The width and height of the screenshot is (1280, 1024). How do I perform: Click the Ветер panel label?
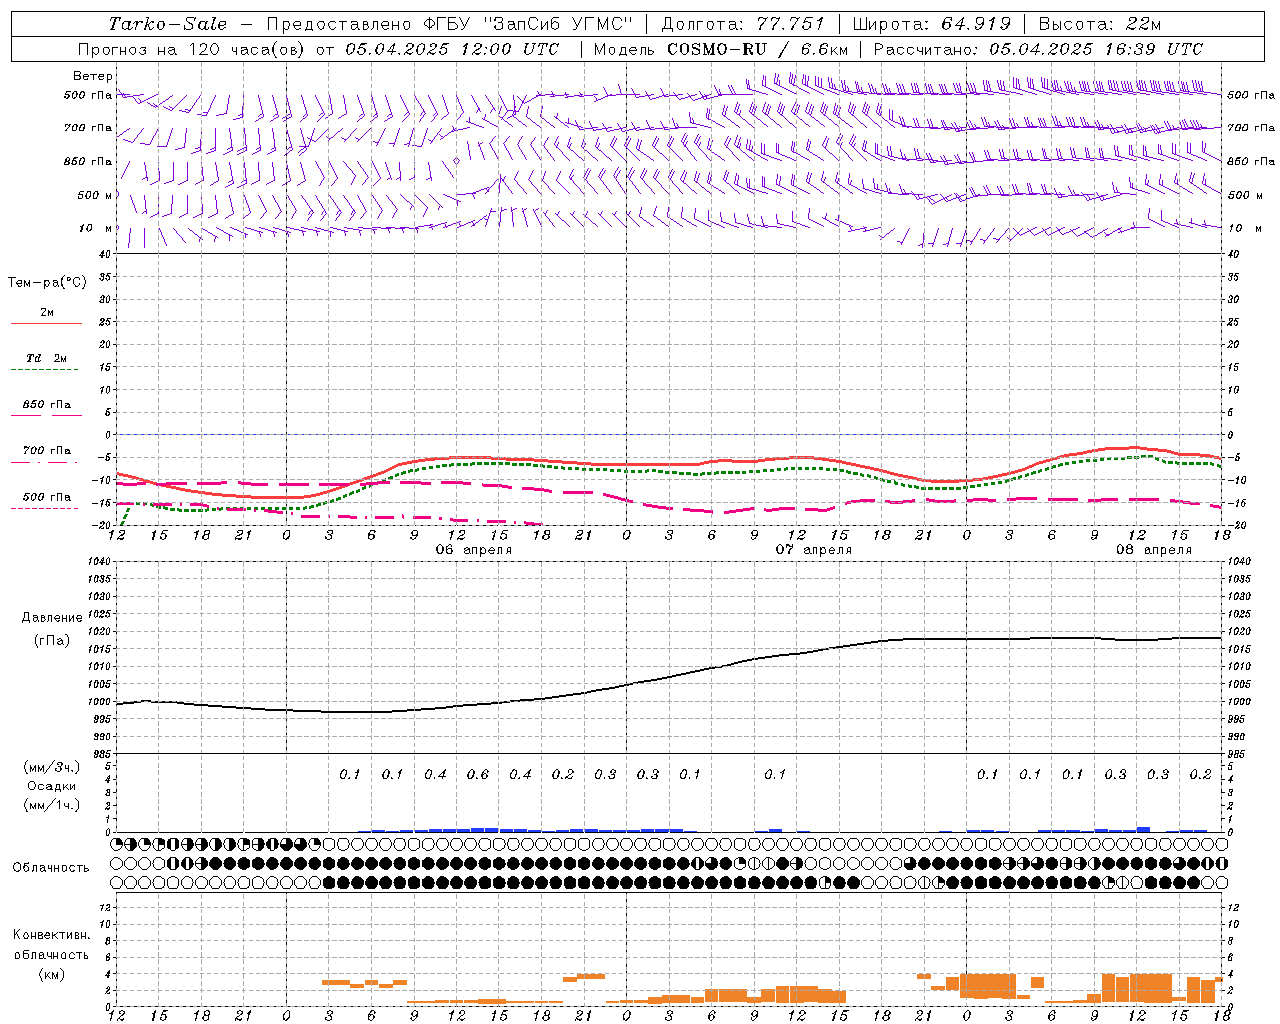[x=93, y=76]
